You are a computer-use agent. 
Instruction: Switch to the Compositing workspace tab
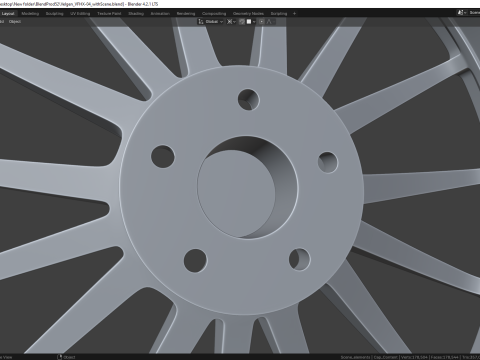click(214, 14)
